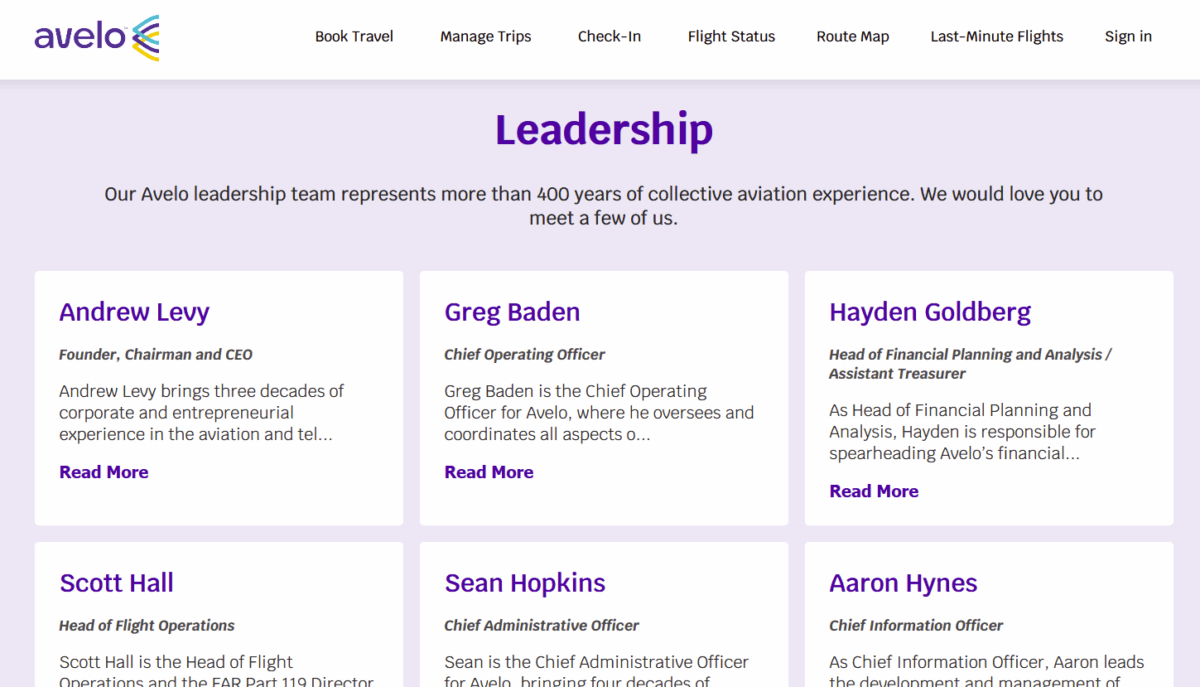The image size is (1200, 687).
Task: Click Sean Hopkins' Chief Administrative Officer title
Action: (x=541, y=626)
